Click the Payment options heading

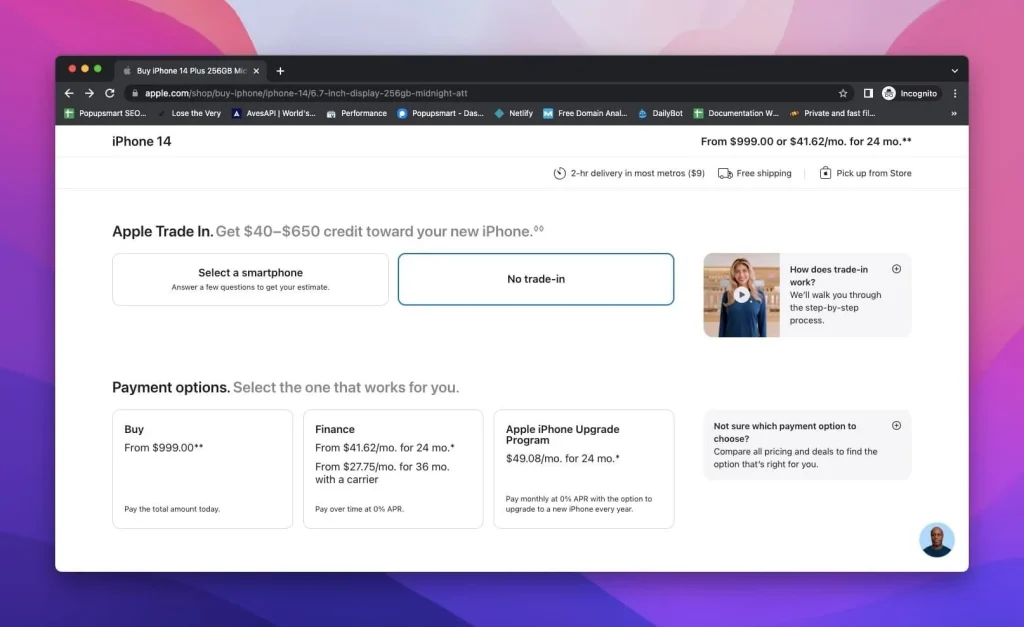pyautogui.click(x=171, y=387)
